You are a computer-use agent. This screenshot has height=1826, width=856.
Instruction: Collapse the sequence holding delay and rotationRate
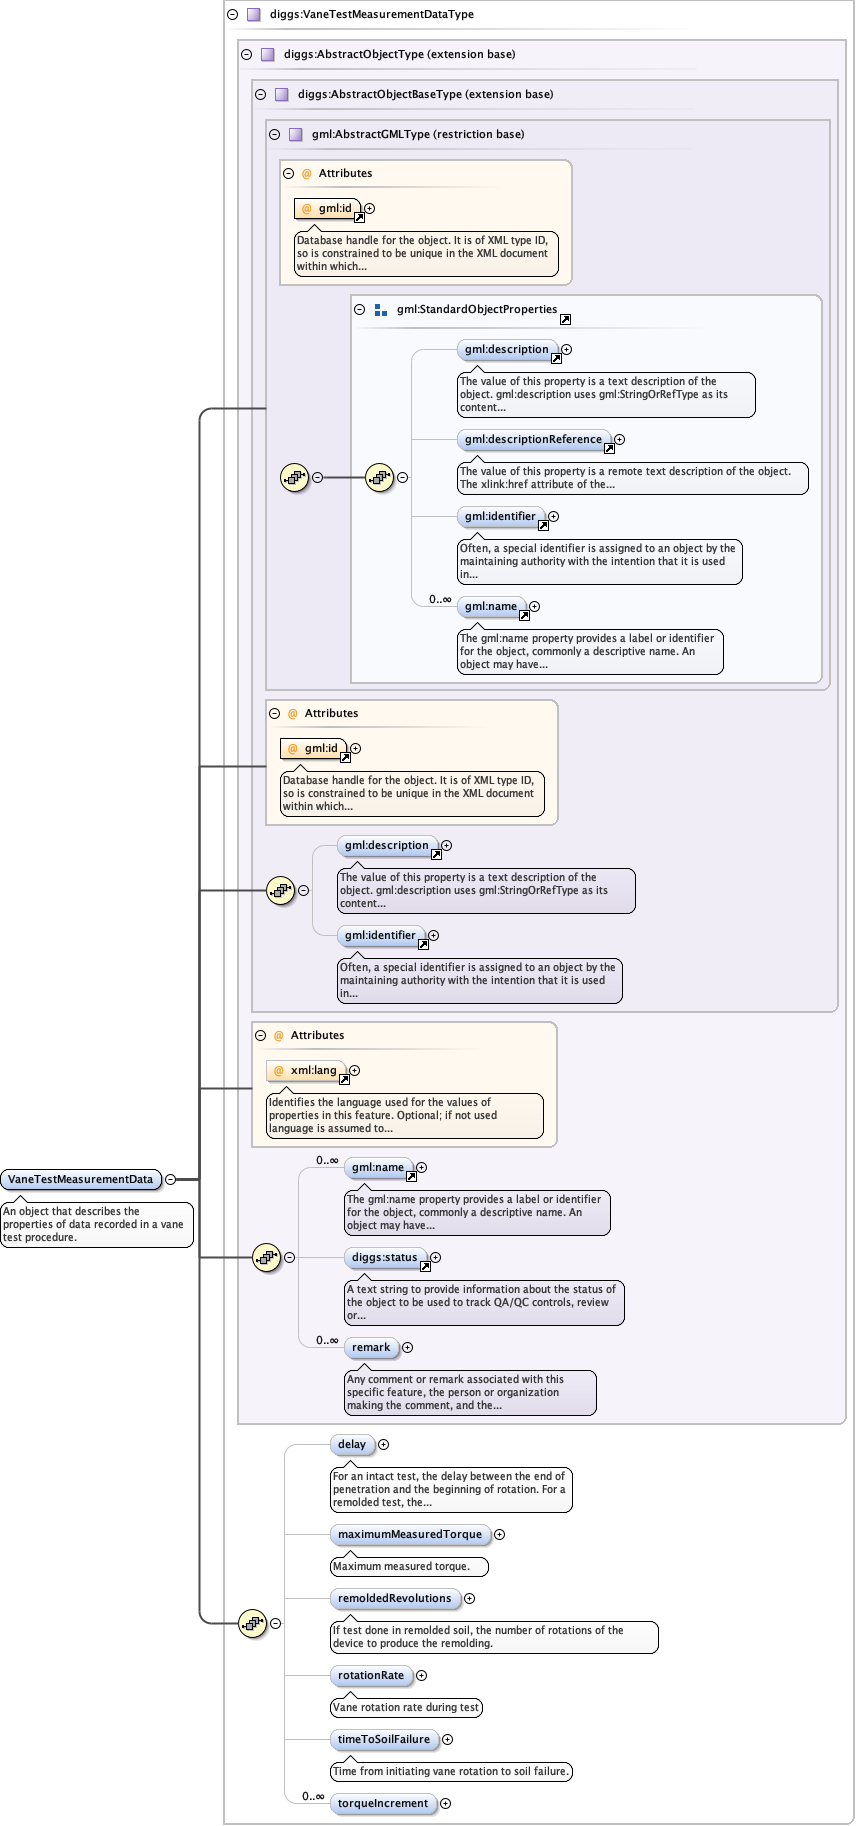(x=276, y=1624)
